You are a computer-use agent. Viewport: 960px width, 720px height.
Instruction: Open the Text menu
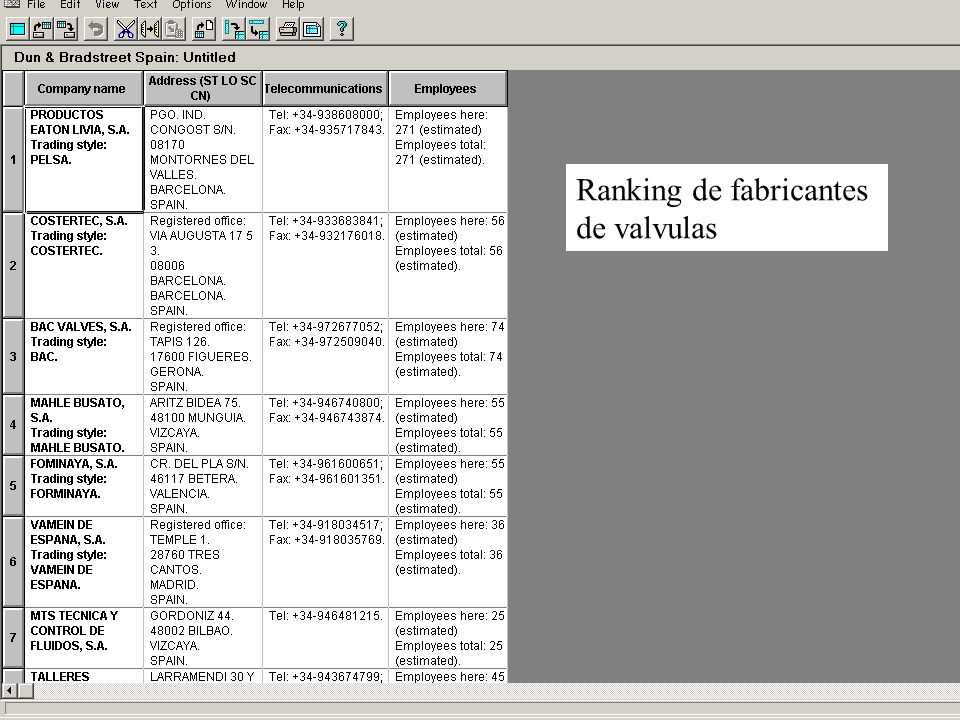click(146, 4)
